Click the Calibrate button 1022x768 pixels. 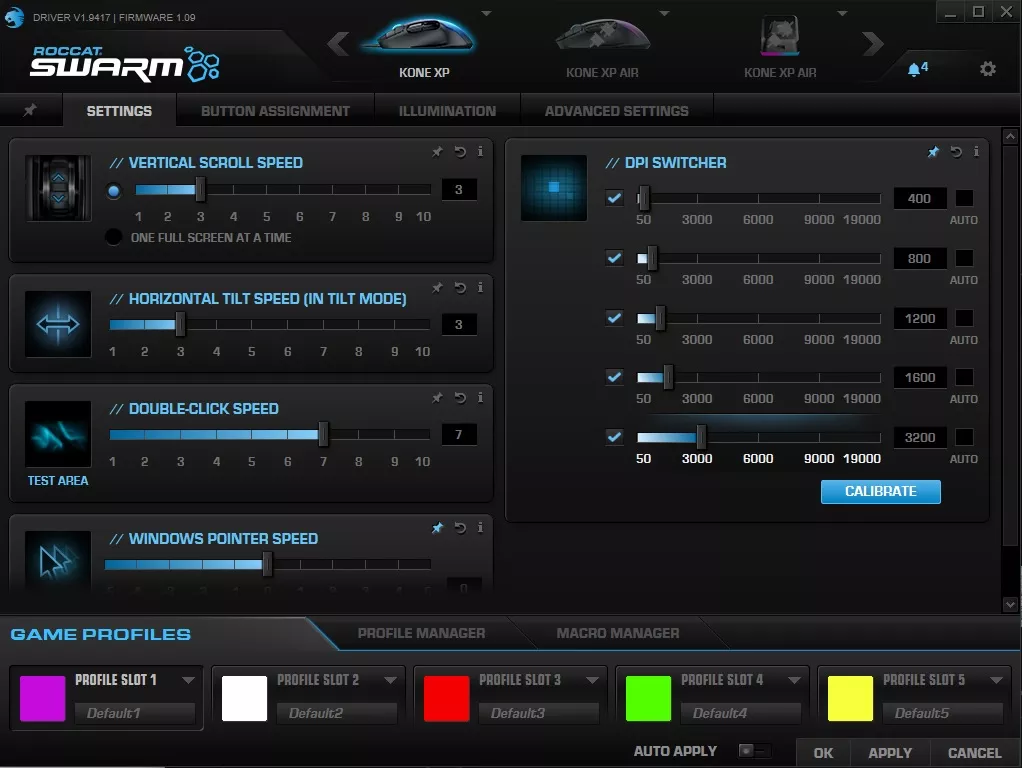[881, 492]
